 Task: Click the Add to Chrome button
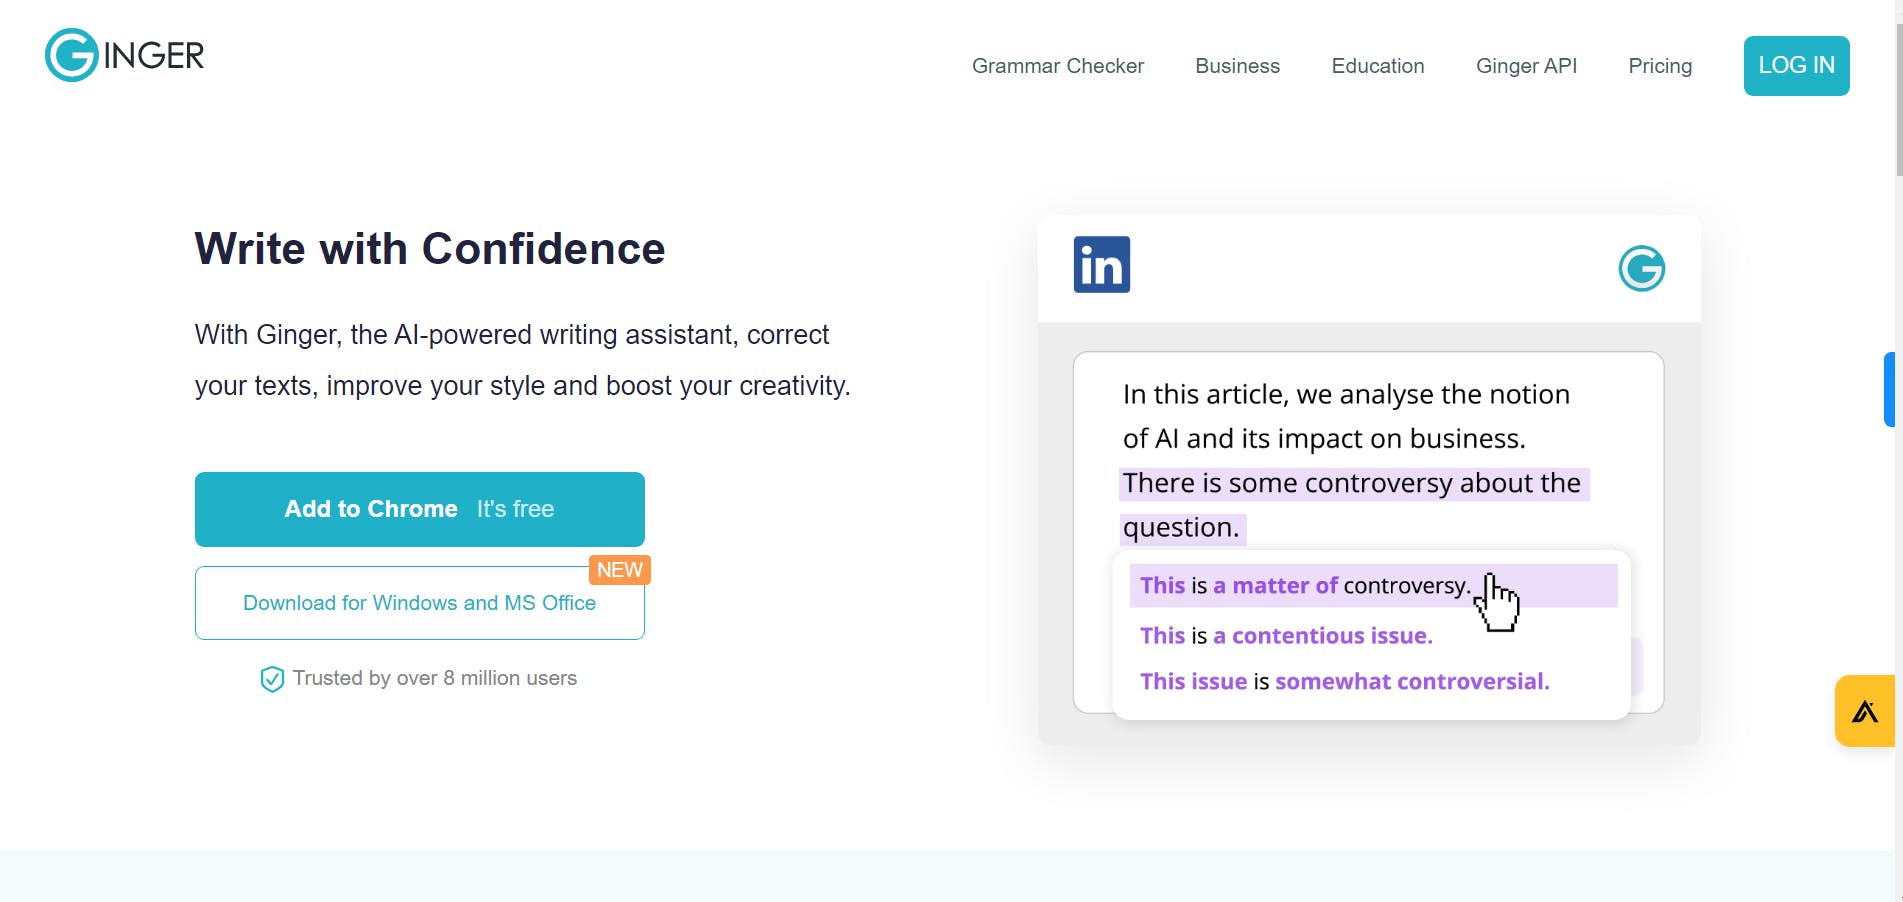[419, 509]
